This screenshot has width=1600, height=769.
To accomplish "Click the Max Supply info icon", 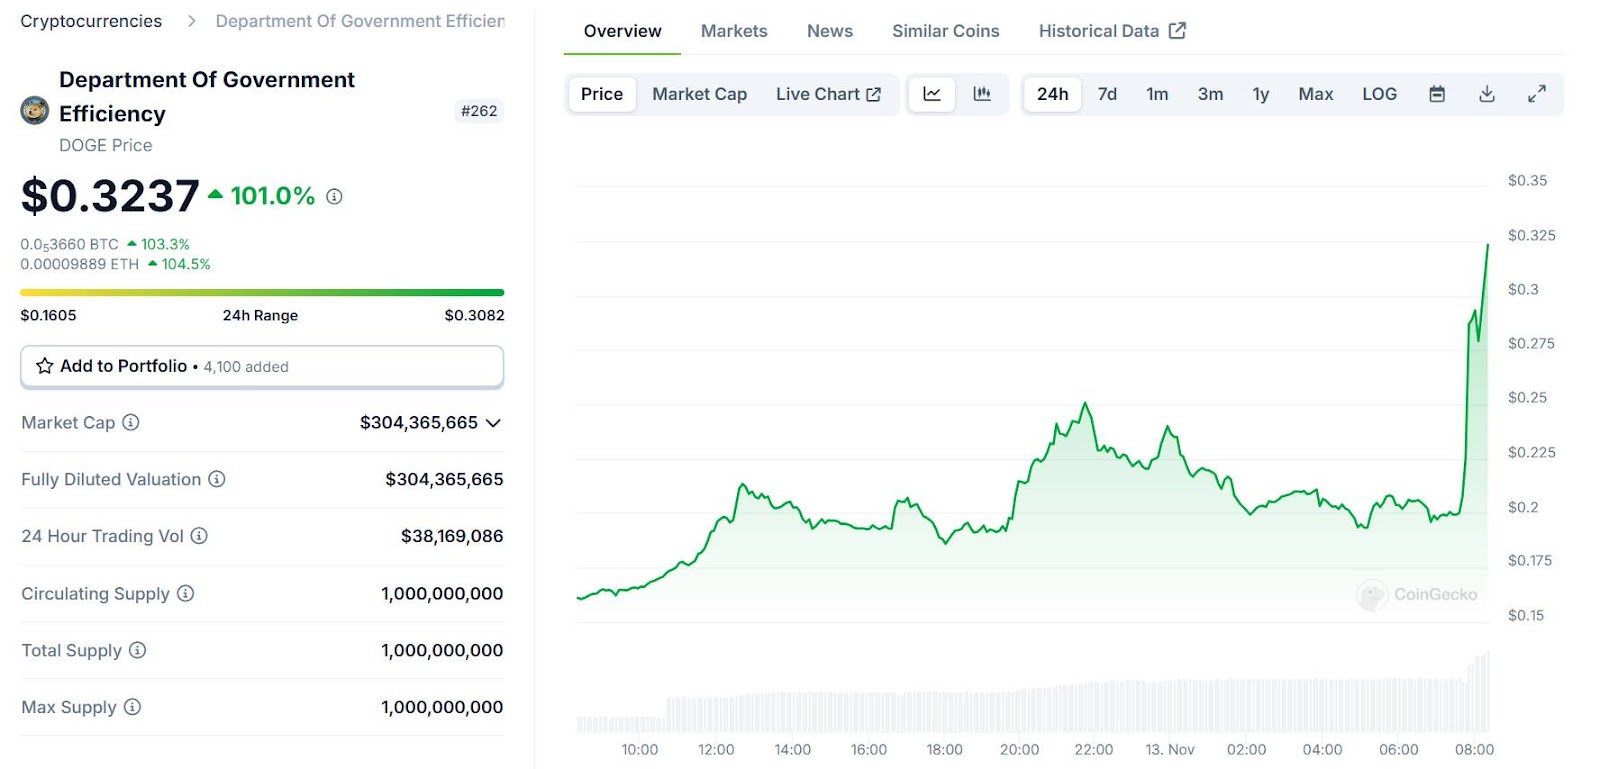I will [x=132, y=707].
